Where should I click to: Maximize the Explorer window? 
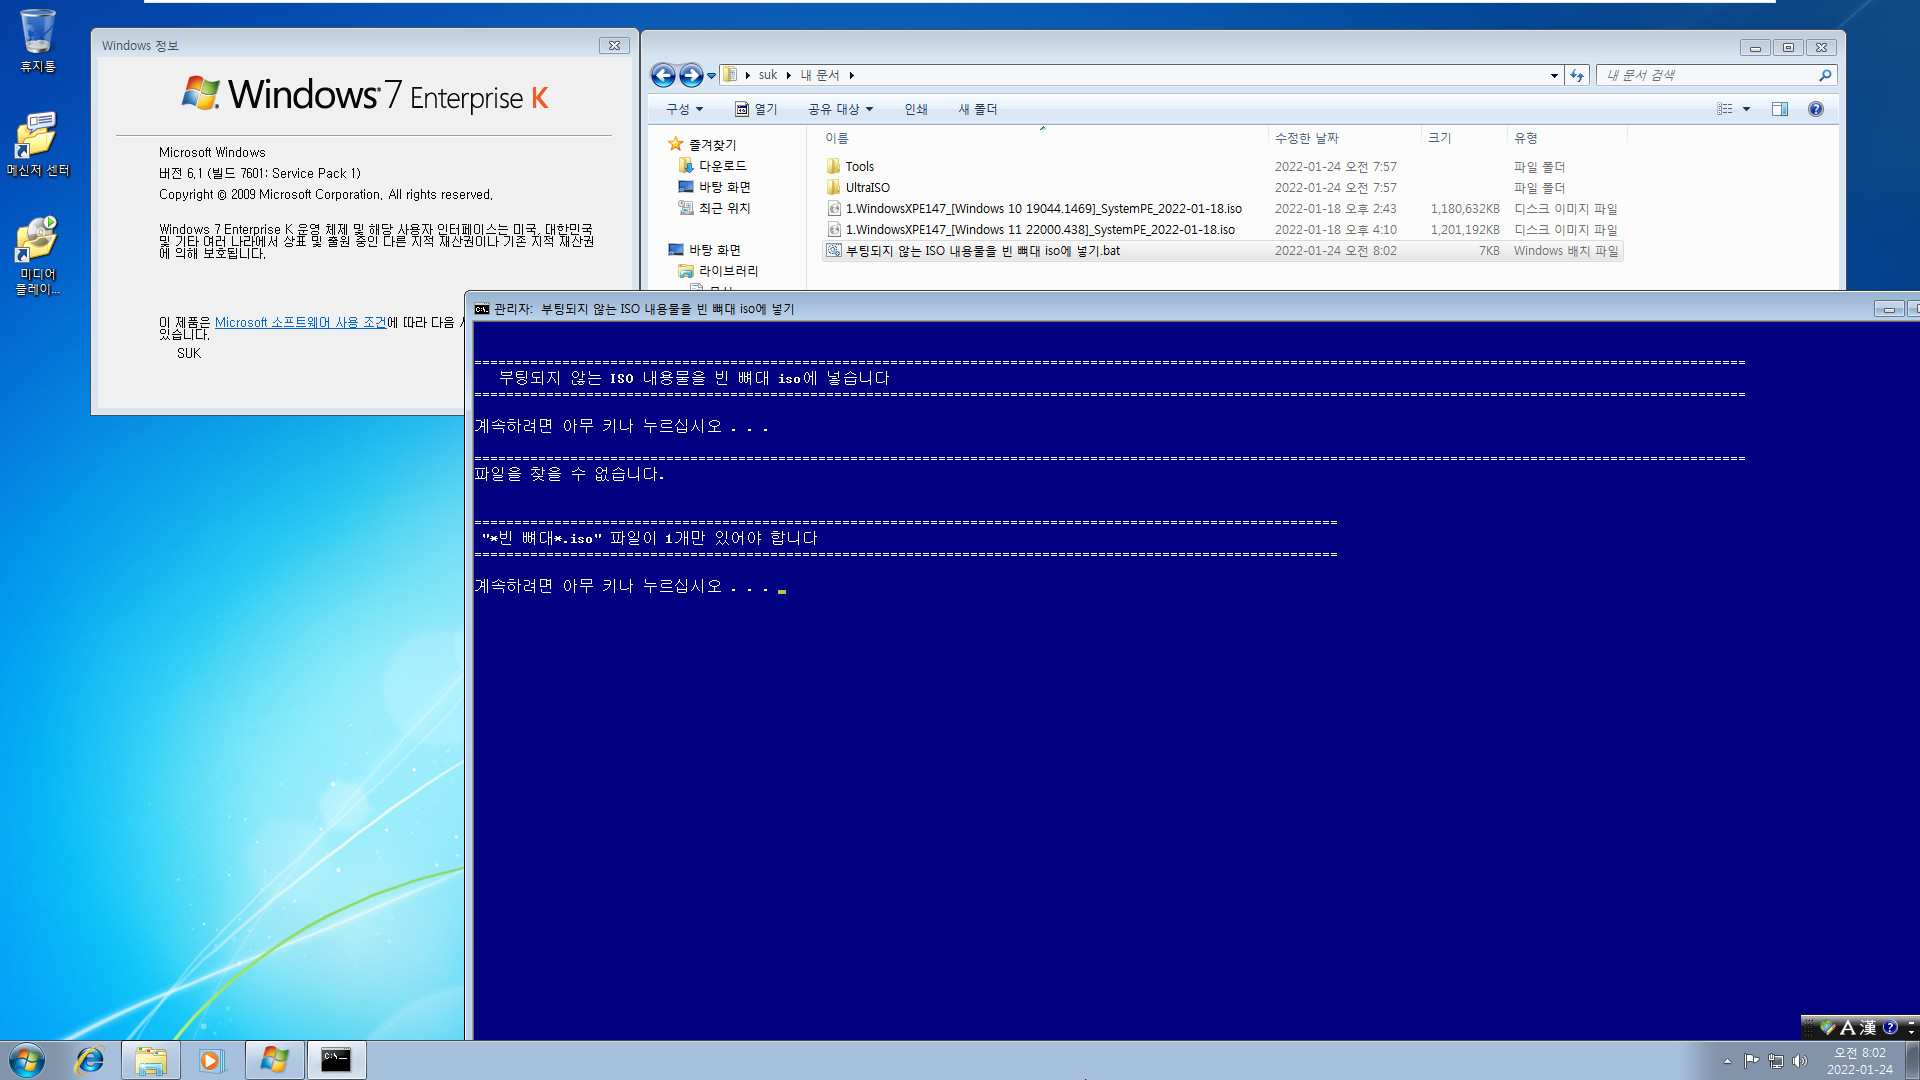tap(1788, 47)
